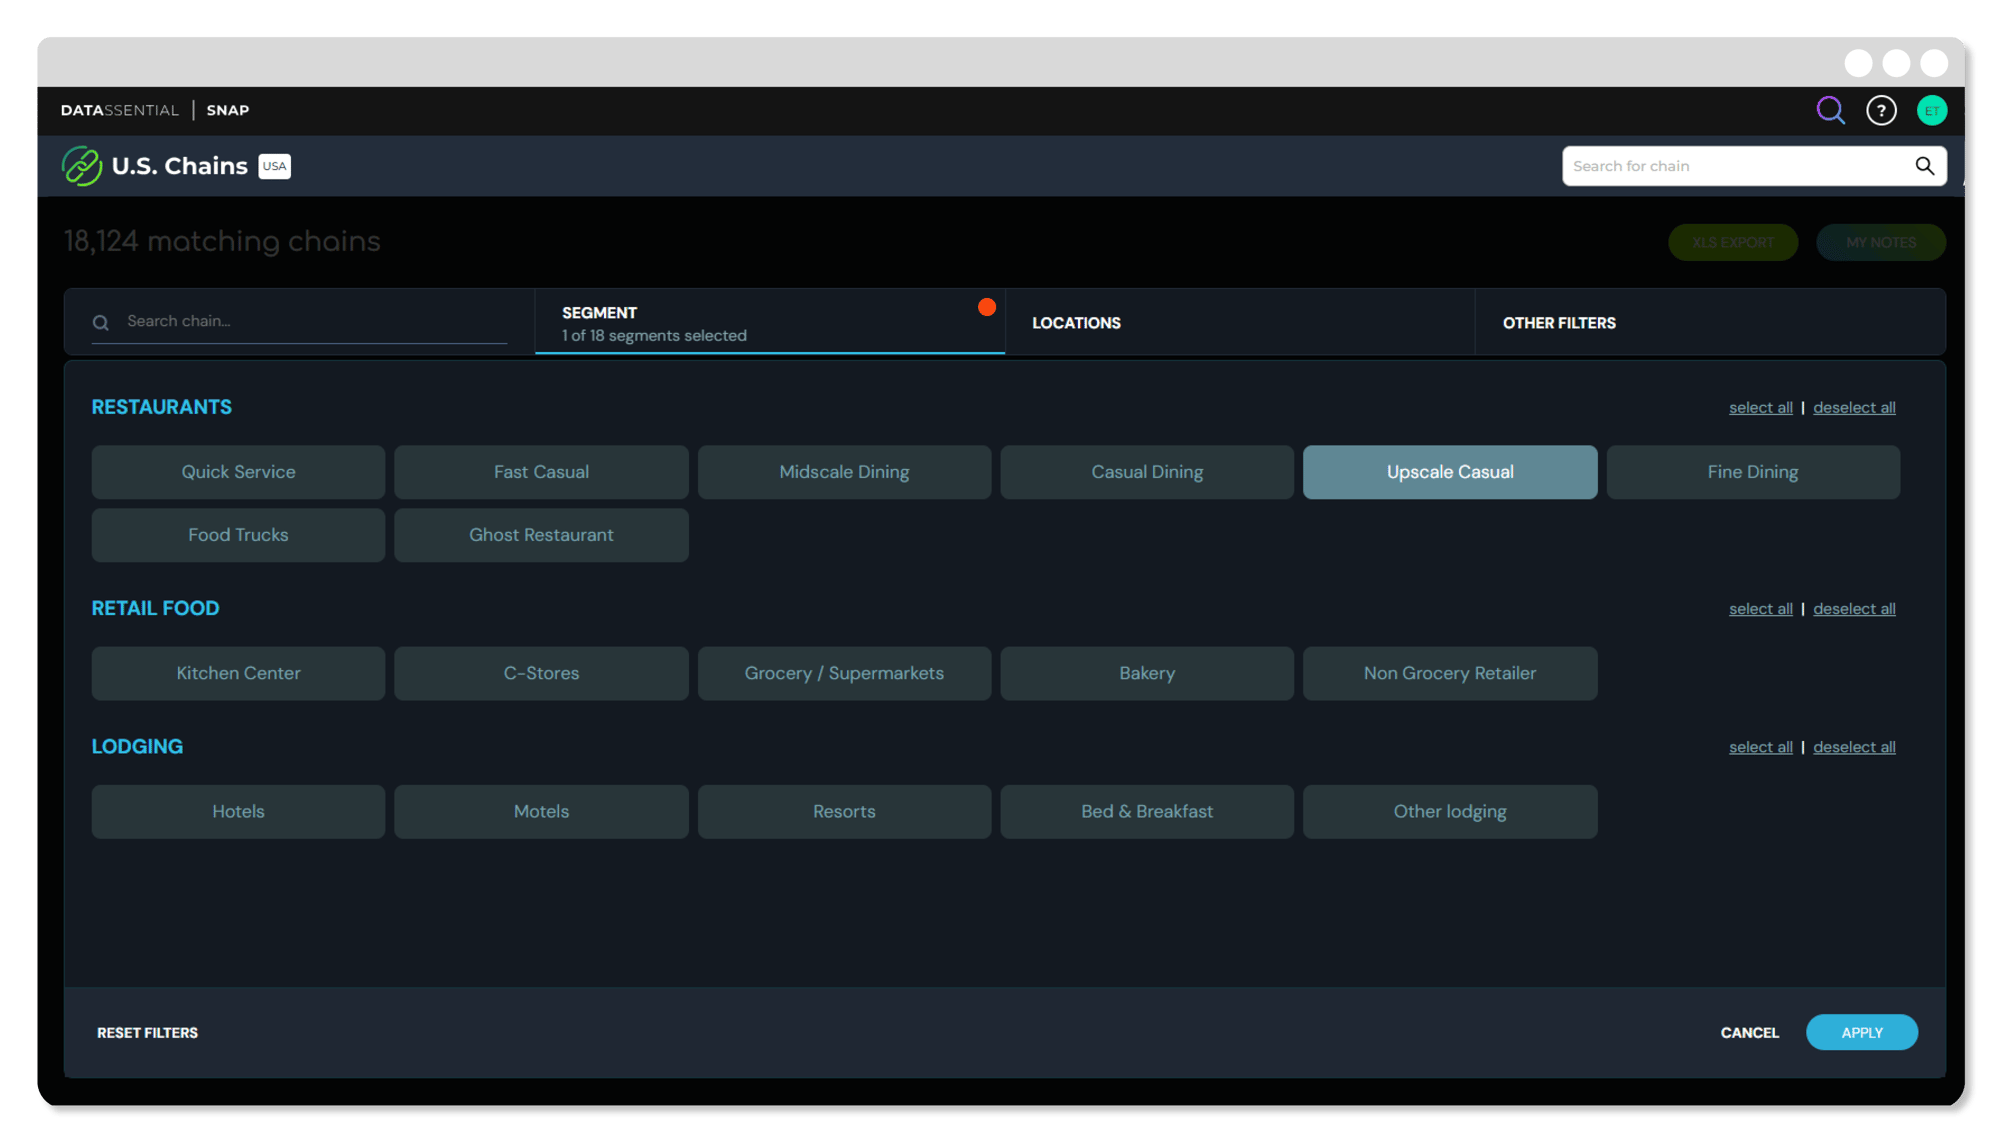The image size is (2000, 1125).
Task: Click the U.S. Chains link logo icon
Action: tap(81, 166)
